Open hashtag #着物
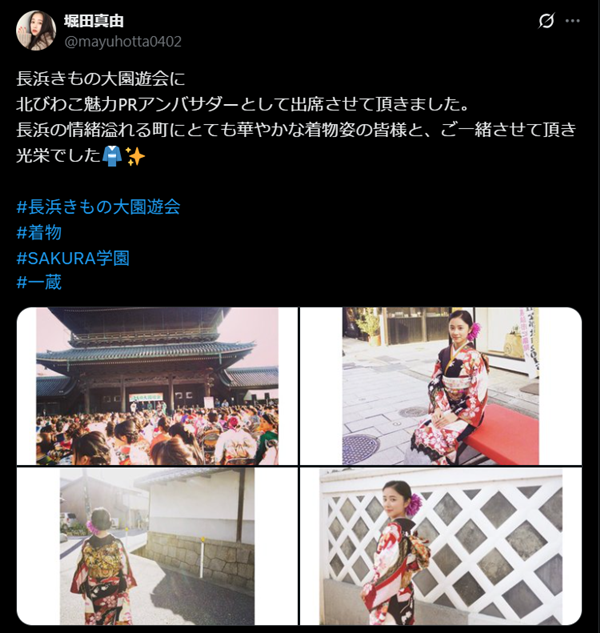 [39, 233]
